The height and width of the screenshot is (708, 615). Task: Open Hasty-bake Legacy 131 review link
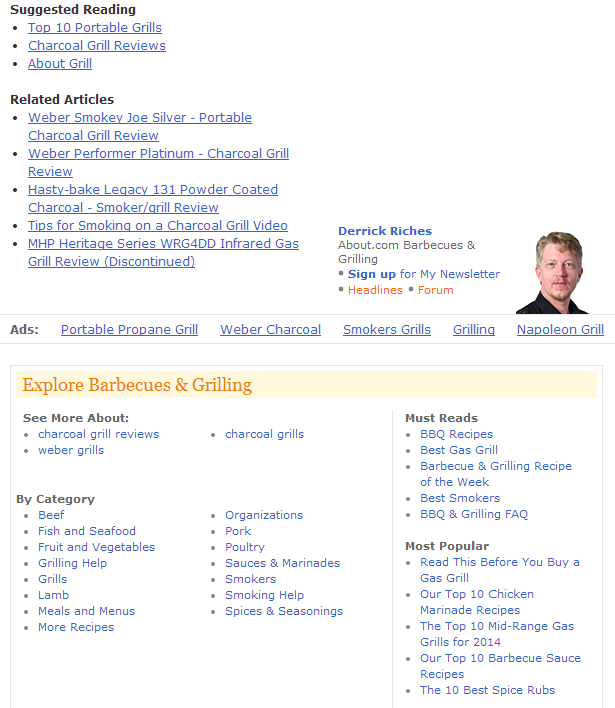coord(152,190)
